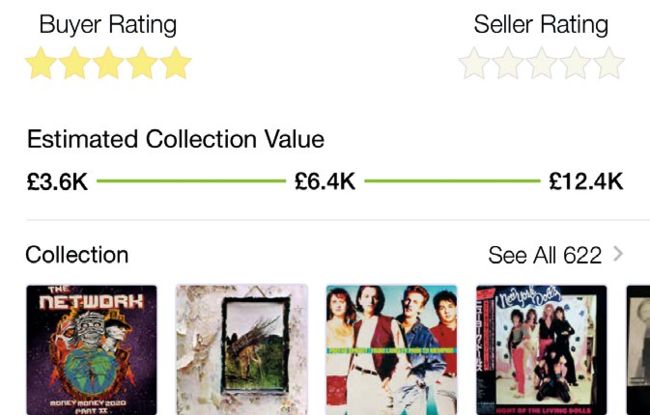This screenshot has width=650, height=415.
Task: Click the first empty Seller Rating star
Action: 474,65
